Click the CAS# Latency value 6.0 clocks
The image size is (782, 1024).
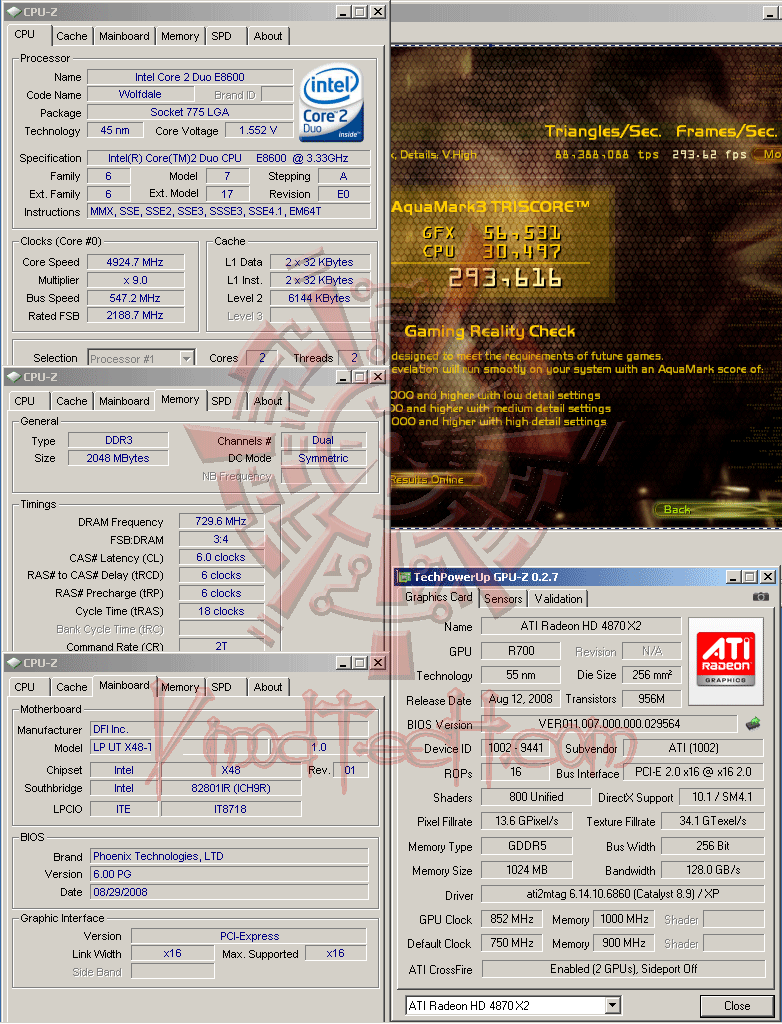[221, 557]
